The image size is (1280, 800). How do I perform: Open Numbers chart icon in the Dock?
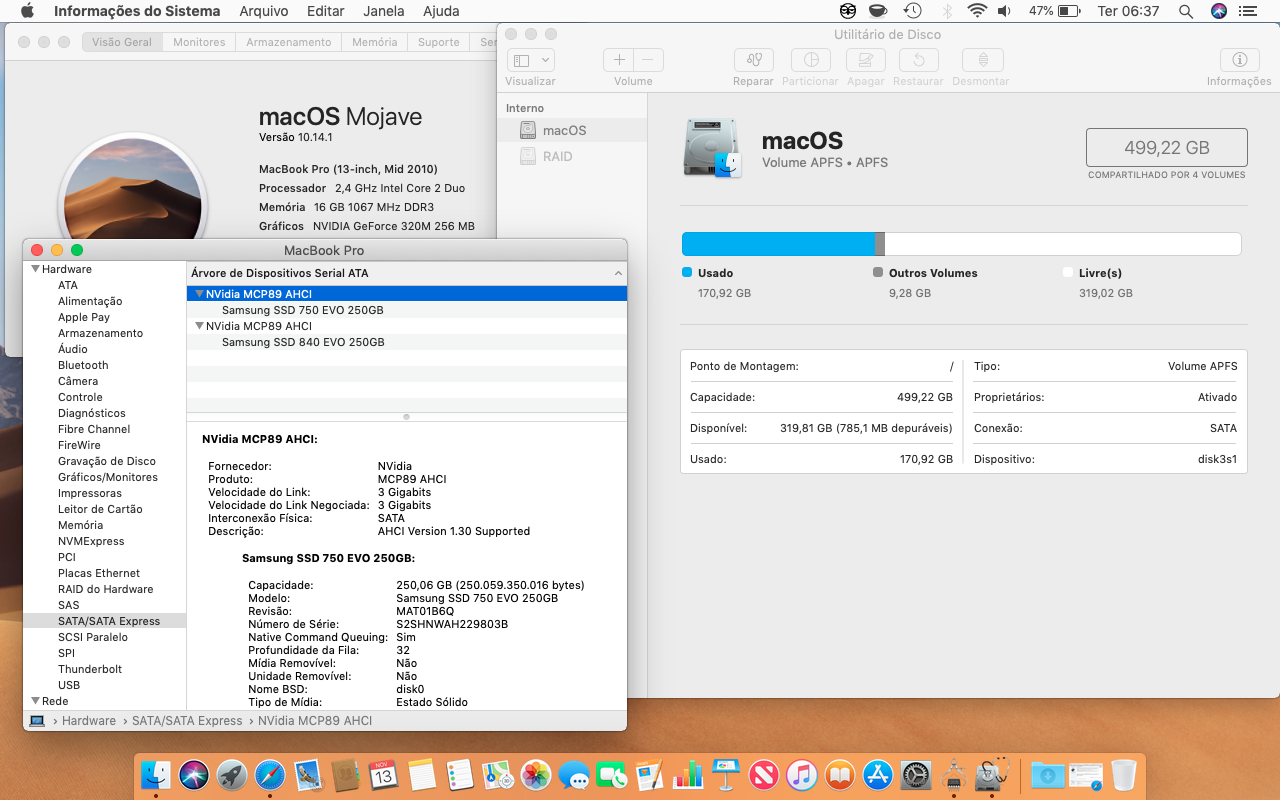coord(688,774)
